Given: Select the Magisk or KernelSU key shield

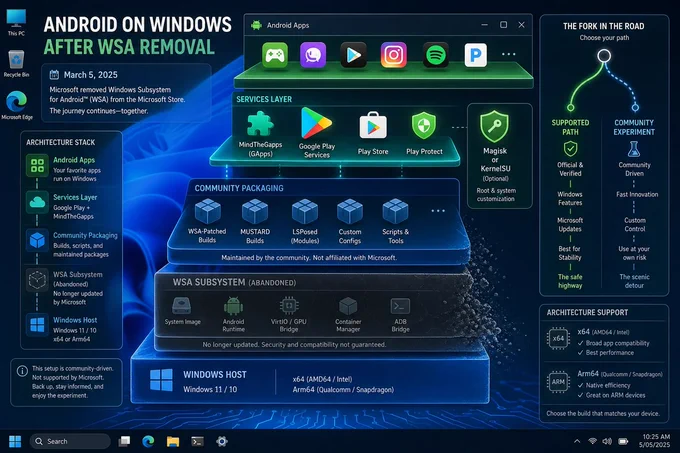Looking at the screenshot, I should coord(494,127).
